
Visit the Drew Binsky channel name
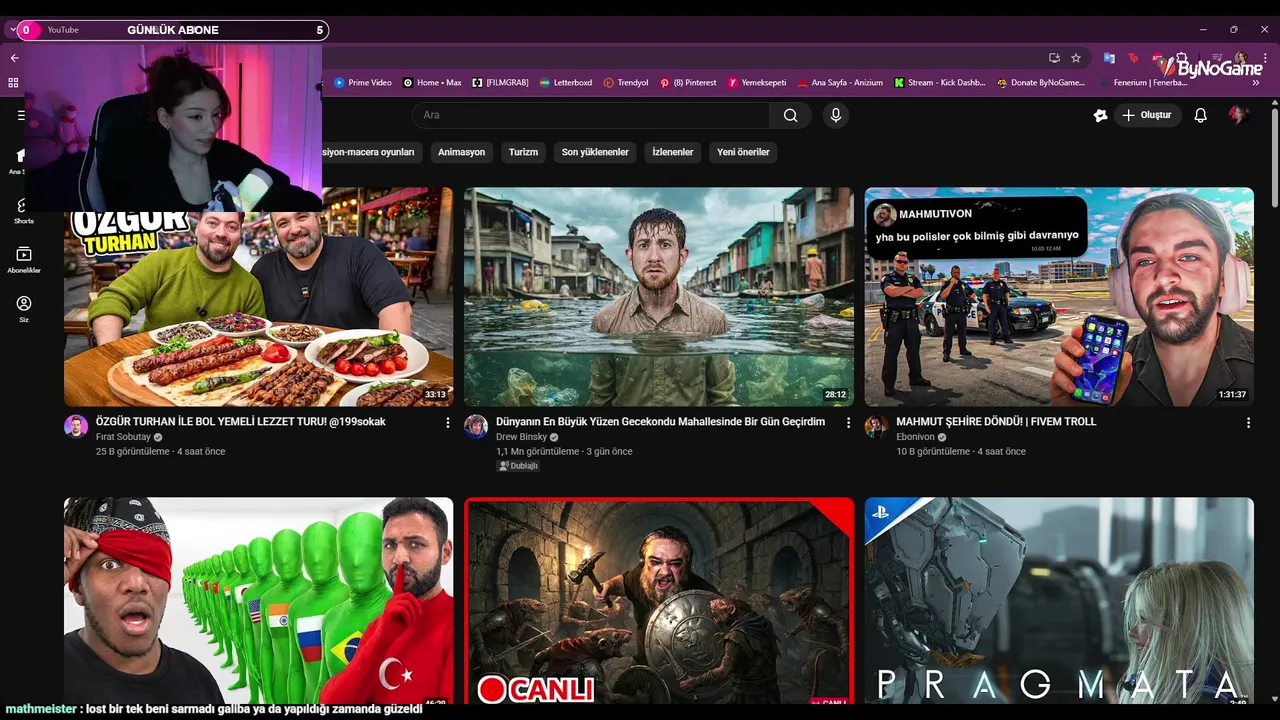pyautogui.click(x=521, y=437)
